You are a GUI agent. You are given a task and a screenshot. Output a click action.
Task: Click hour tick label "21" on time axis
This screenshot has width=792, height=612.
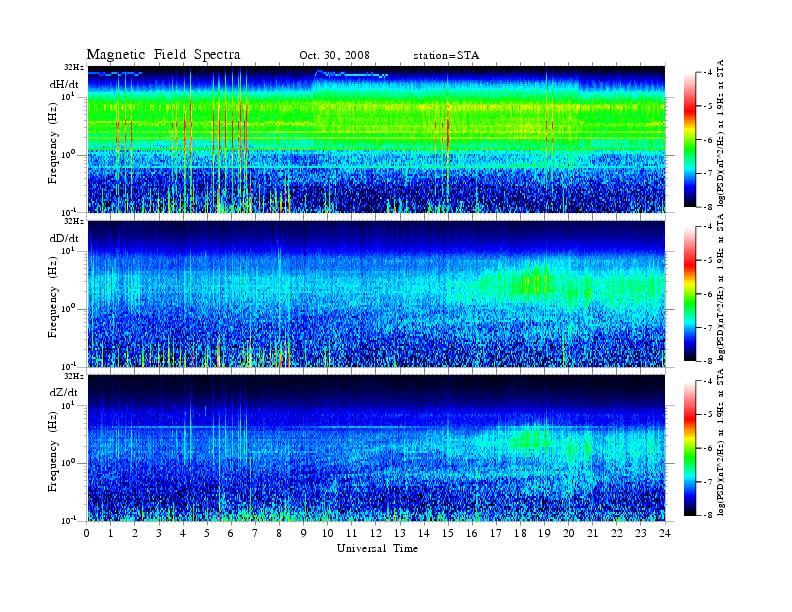pos(592,533)
